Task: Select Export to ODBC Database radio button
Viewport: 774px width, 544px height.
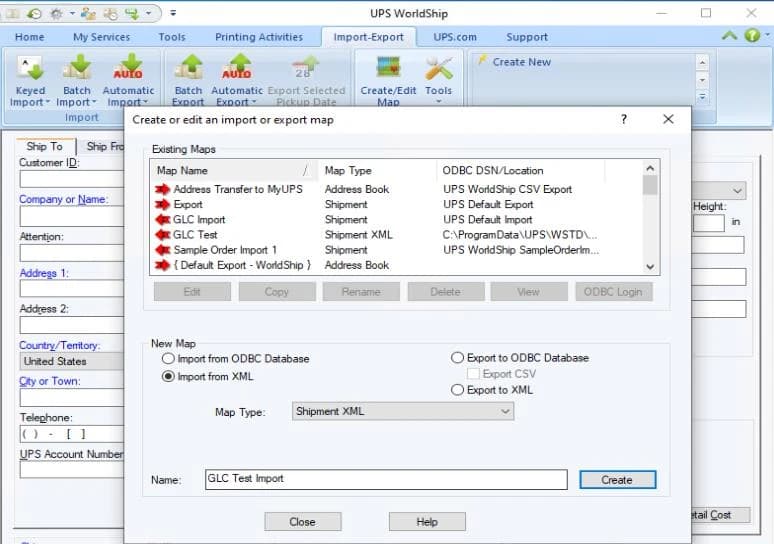Action: click(x=458, y=357)
